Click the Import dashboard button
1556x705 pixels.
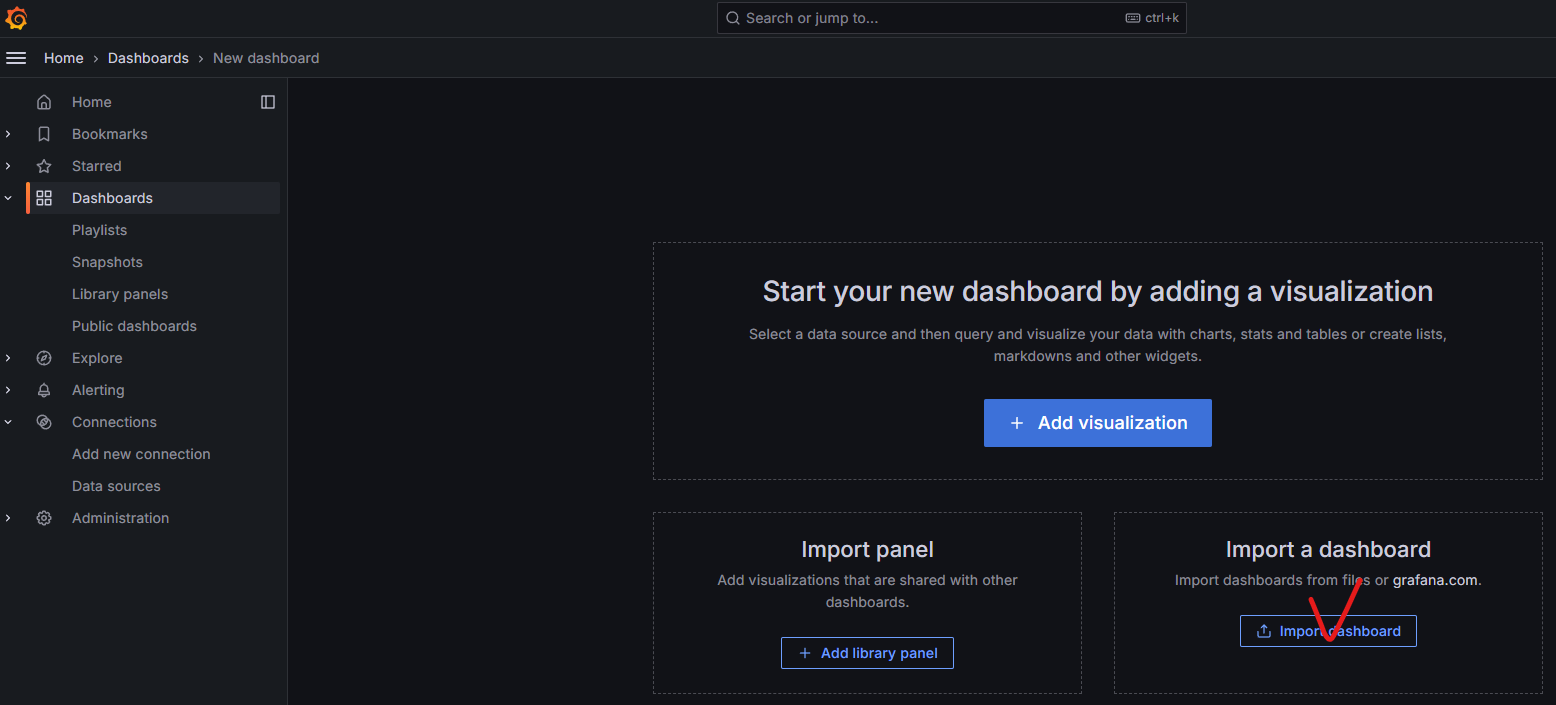point(1328,630)
